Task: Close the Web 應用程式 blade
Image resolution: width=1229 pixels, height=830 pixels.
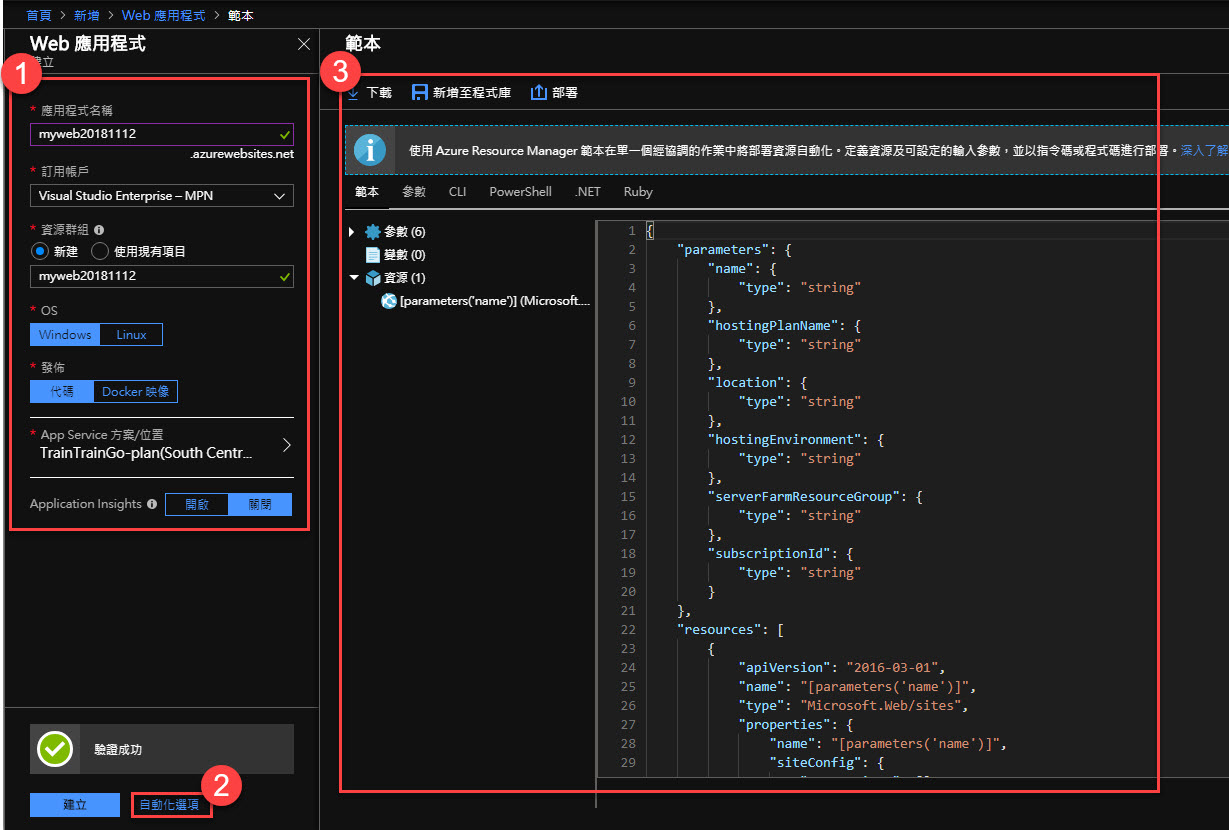Action: coord(304,44)
